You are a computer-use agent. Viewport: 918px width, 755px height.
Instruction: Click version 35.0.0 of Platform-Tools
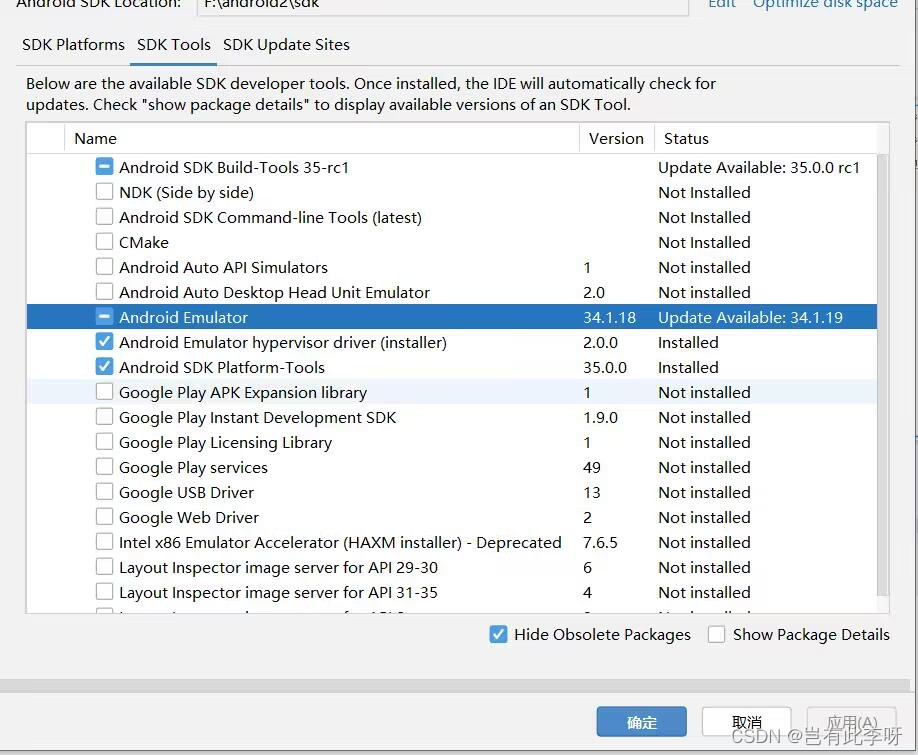tap(605, 367)
